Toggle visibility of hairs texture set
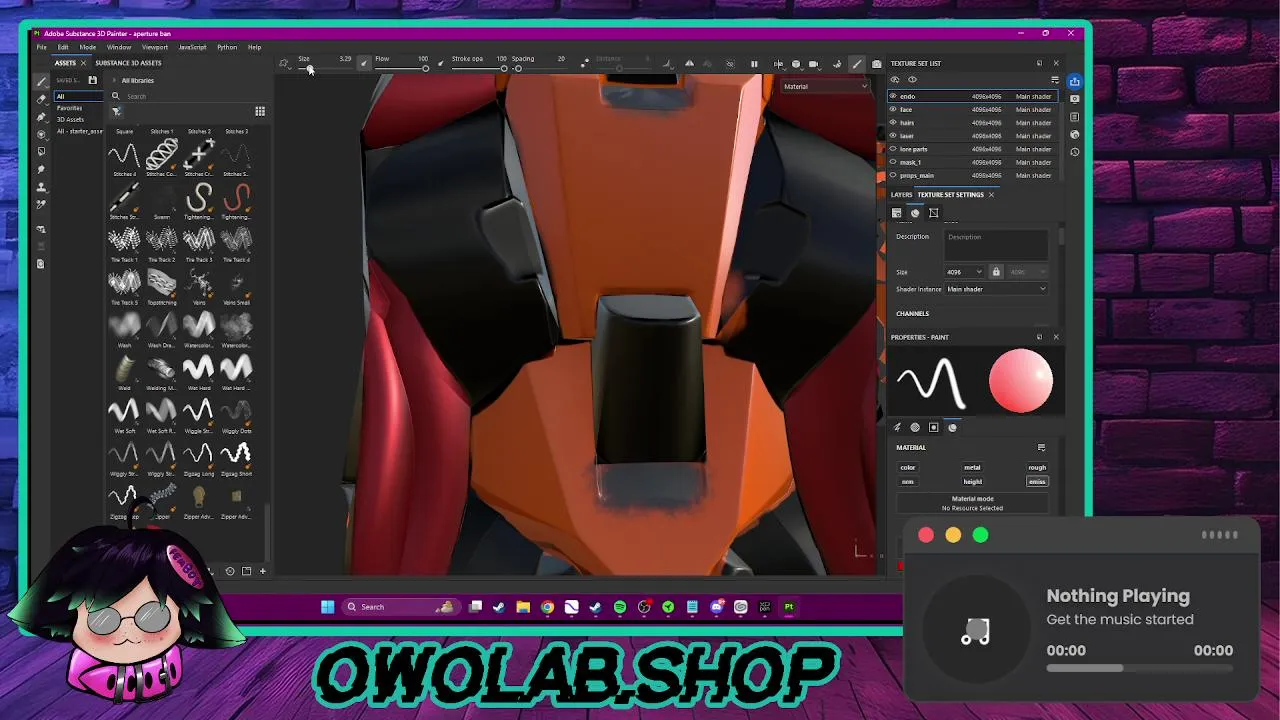The image size is (1280, 720). coord(893,122)
